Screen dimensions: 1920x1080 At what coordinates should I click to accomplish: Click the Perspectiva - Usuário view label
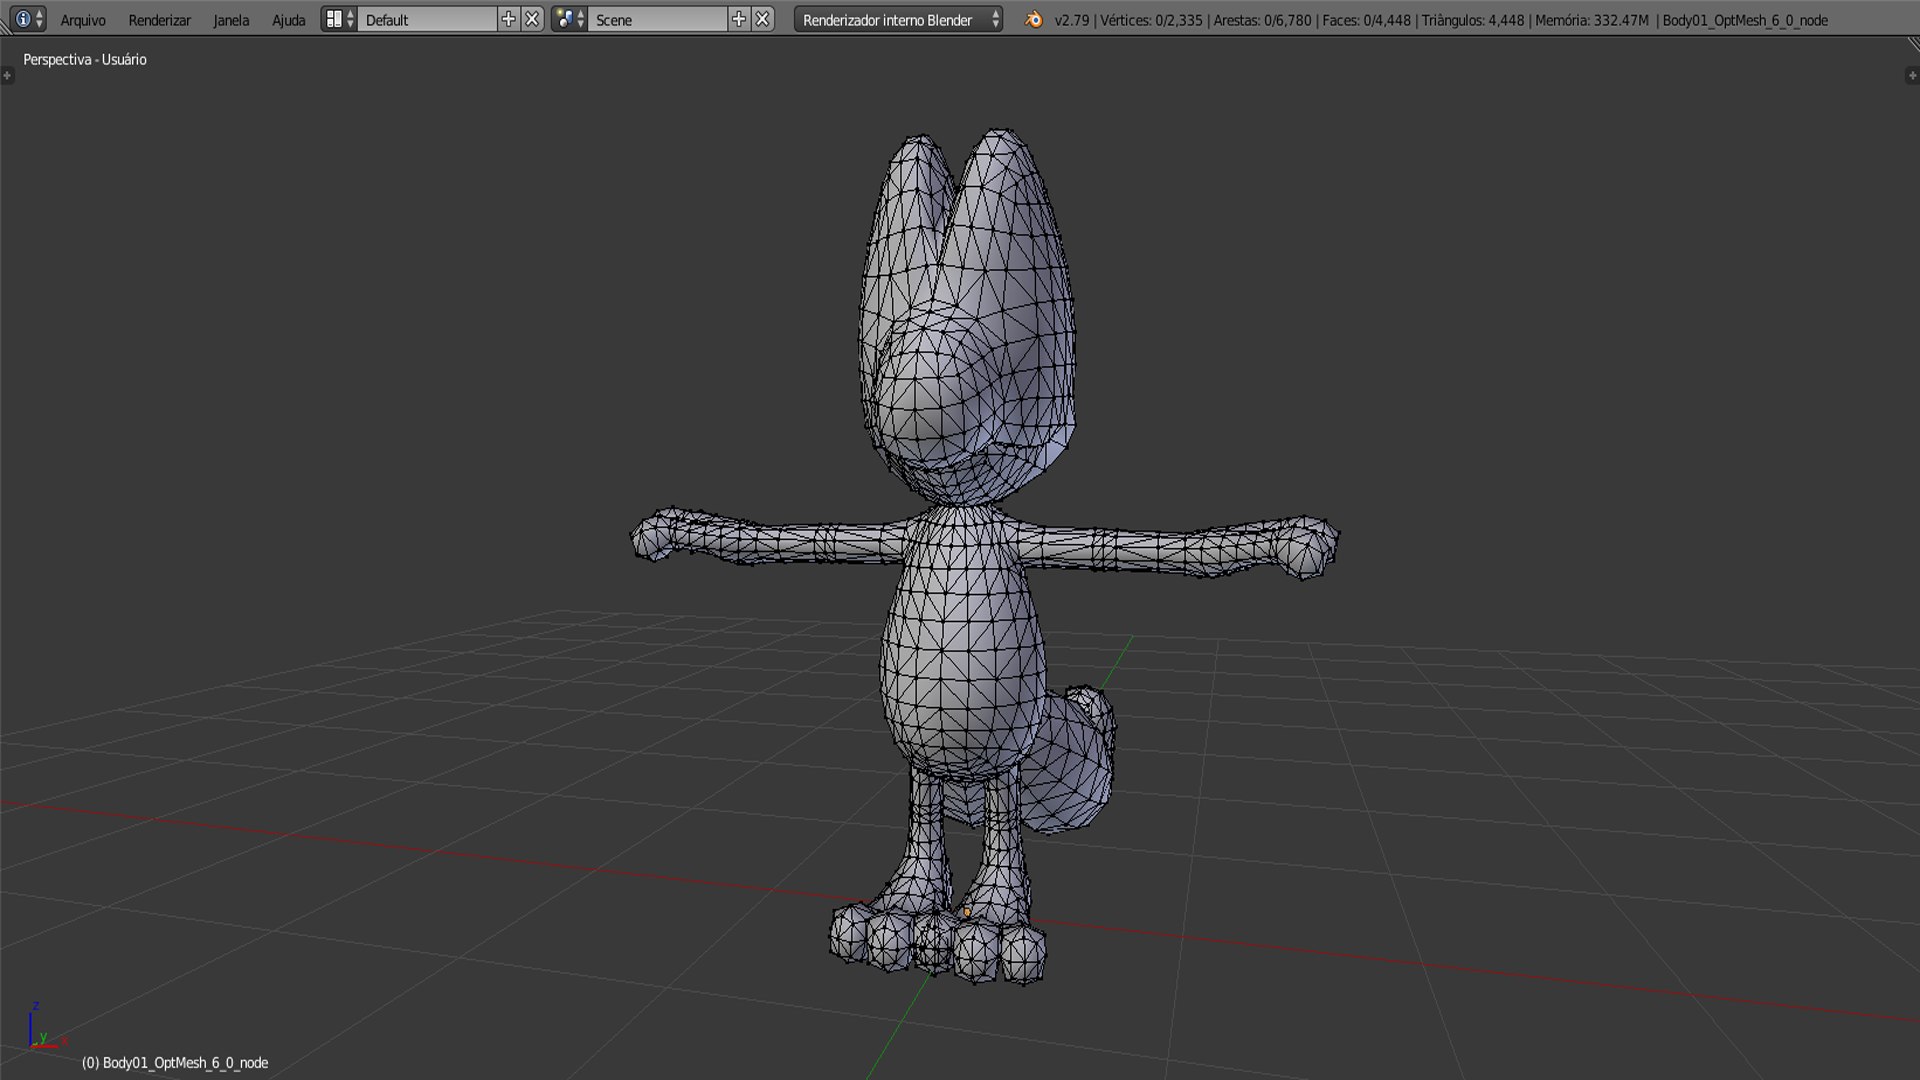point(85,60)
